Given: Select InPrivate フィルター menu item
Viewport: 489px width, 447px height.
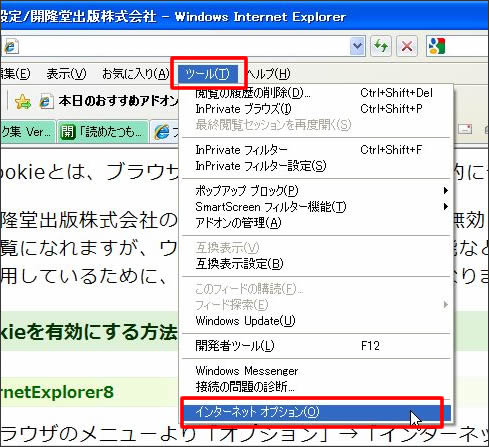Looking at the screenshot, I should [316, 150].
